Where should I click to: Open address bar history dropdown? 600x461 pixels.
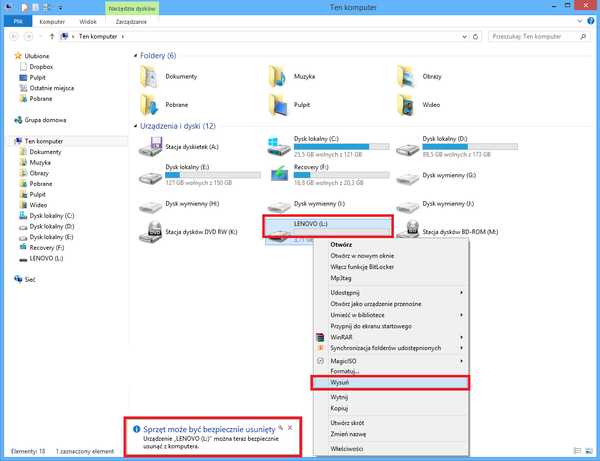[464, 37]
